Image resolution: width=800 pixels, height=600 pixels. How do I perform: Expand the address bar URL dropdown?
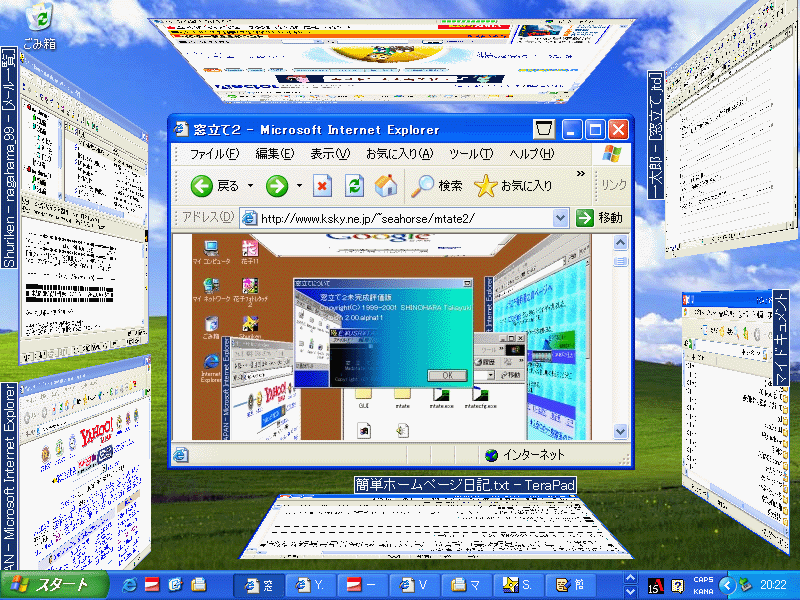pyautogui.click(x=560, y=218)
